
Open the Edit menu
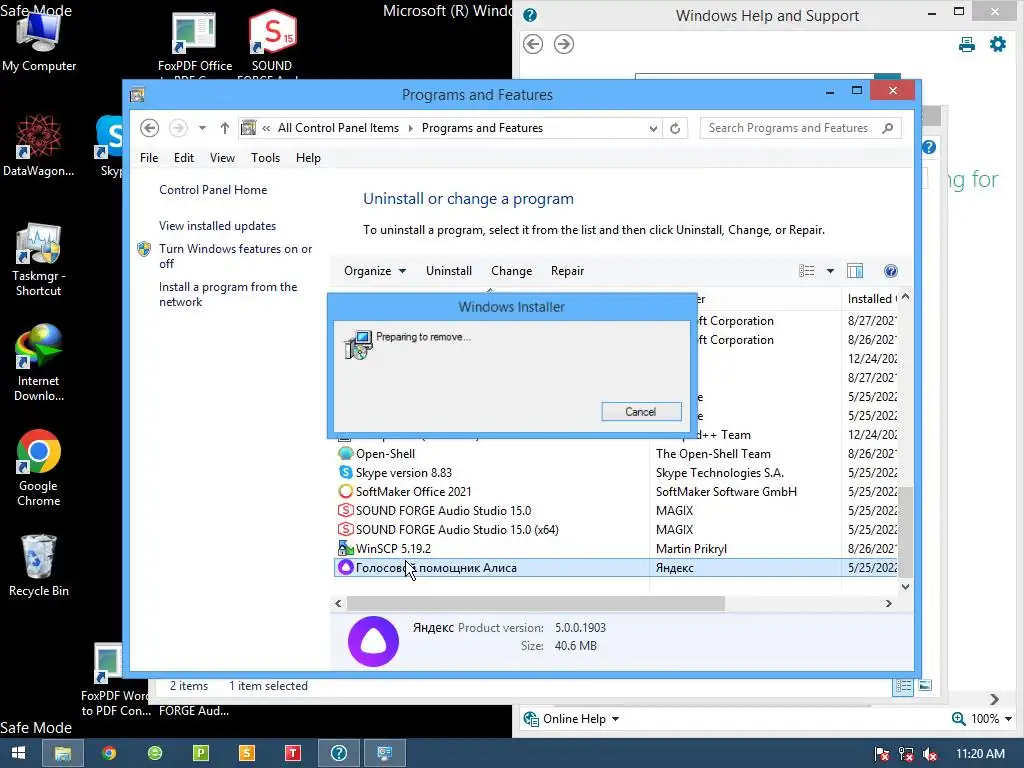click(184, 158)
